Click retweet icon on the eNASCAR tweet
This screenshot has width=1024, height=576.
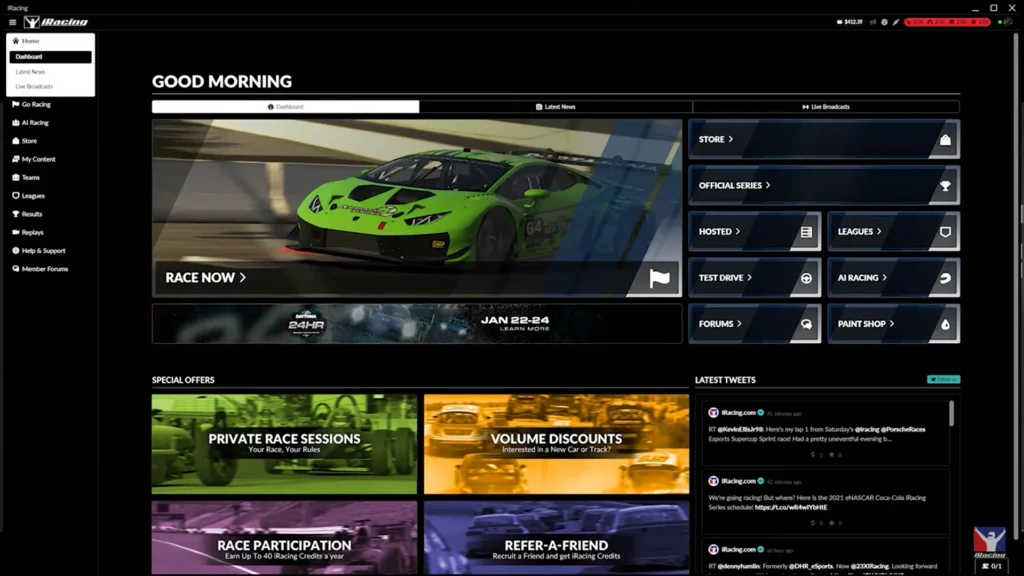(813, 523)
